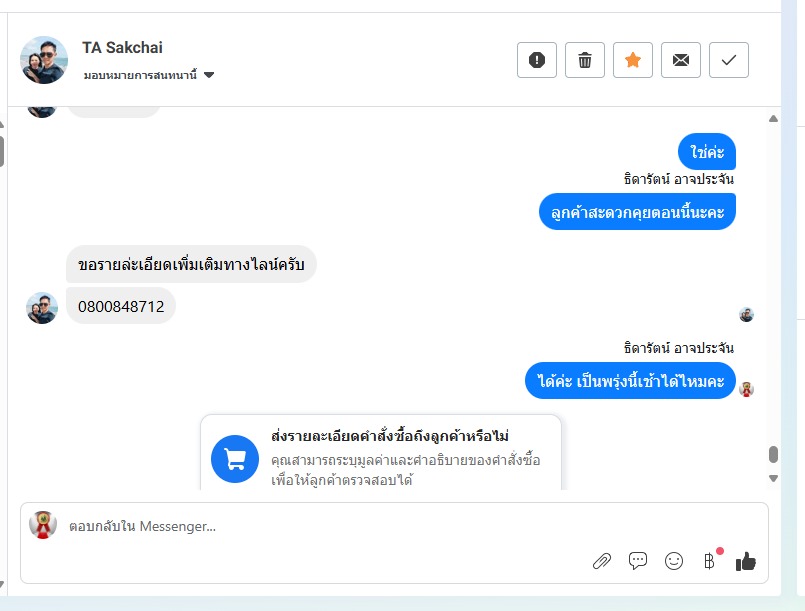The image size is (805, 611).
Task: Open the assign conversation dropdown arrow
Action: [209, 76]
